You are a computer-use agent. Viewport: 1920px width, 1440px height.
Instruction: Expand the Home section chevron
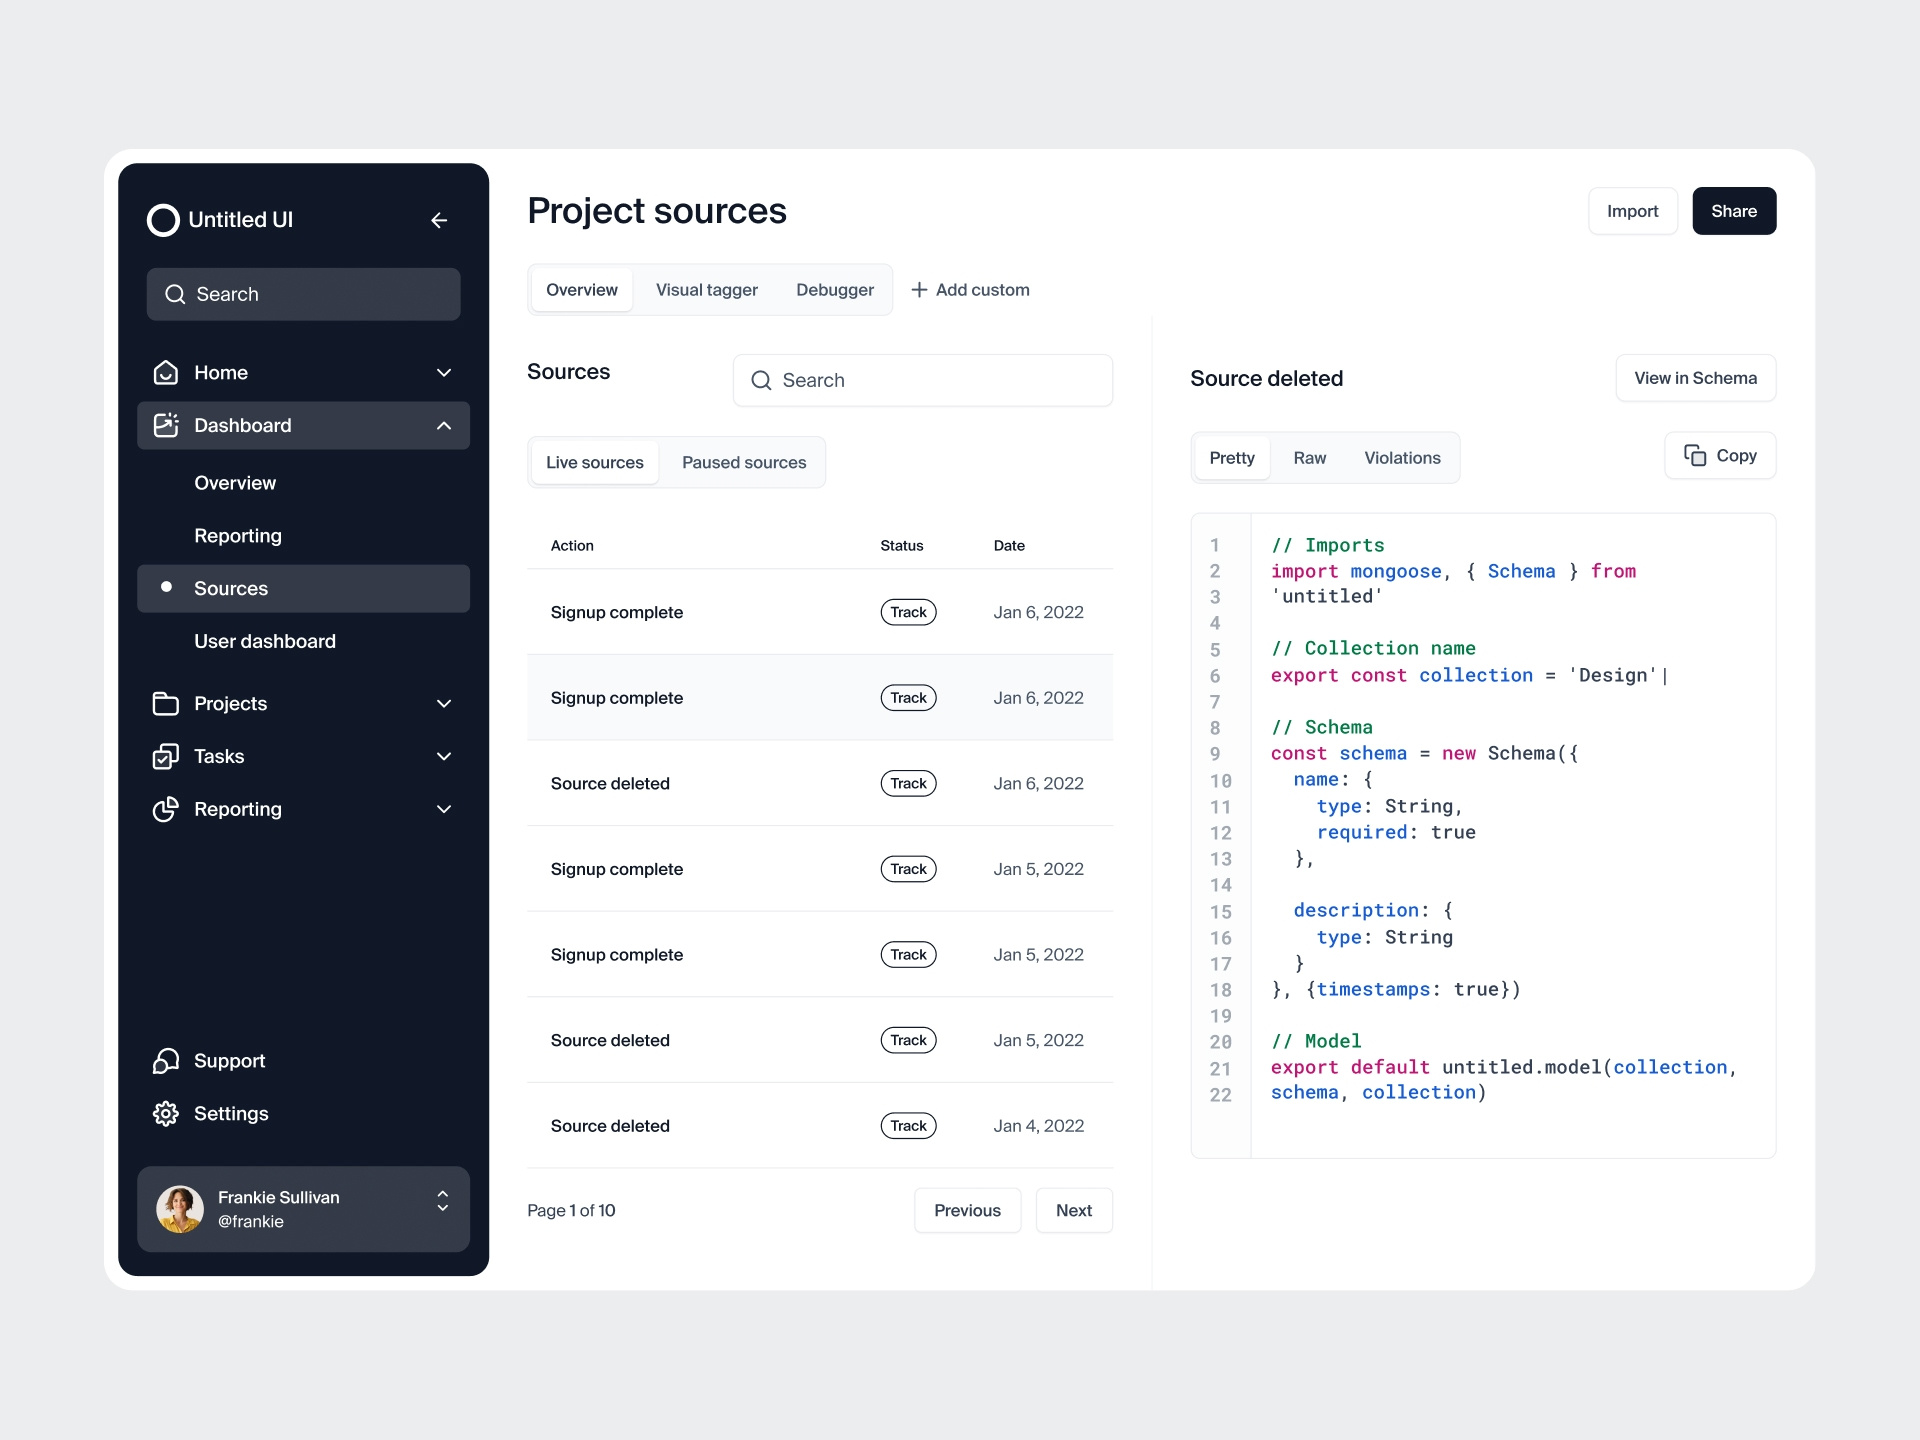coord(444,372)
